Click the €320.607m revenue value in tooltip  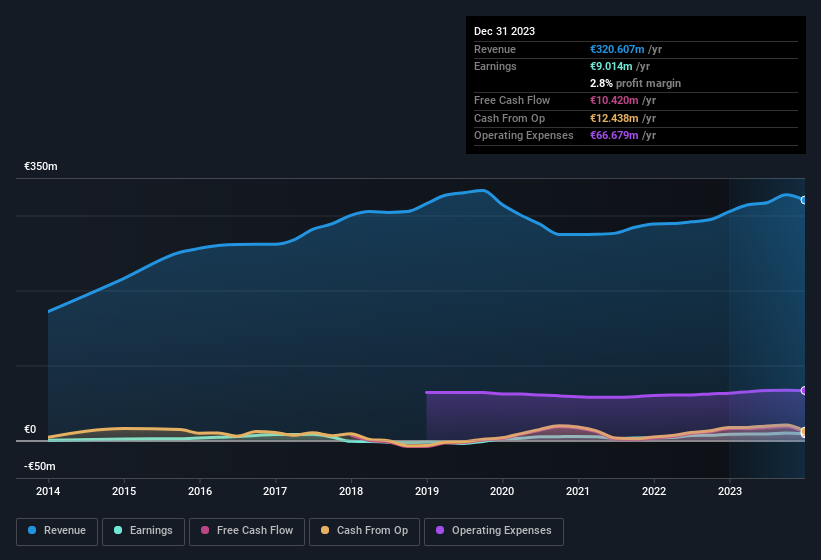pyautogui.click(x=617, y=49)
